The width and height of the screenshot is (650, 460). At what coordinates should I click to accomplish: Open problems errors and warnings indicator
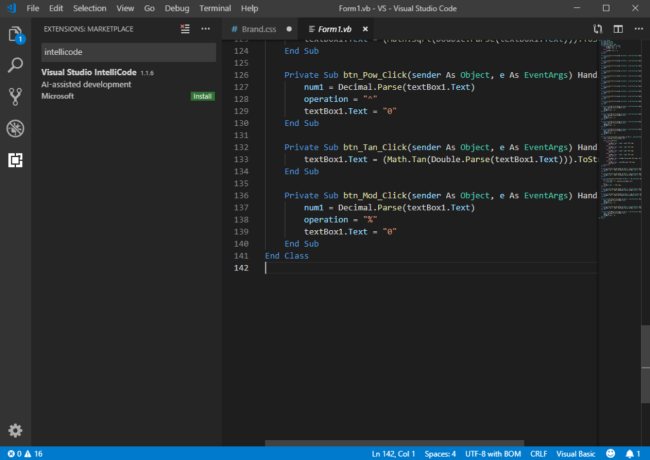point(25,454)
